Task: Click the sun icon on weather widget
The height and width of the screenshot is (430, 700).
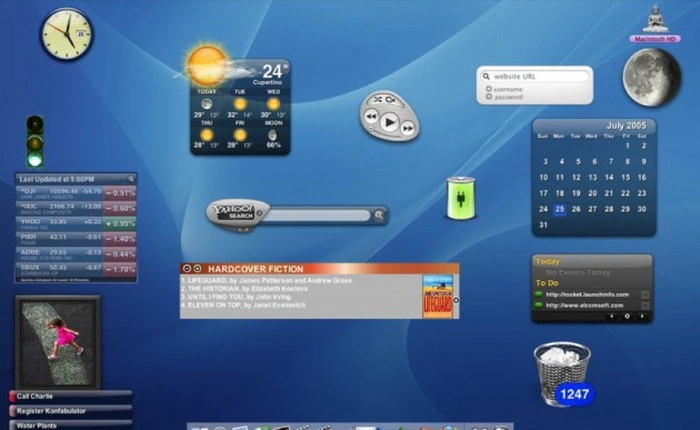Action: [x=207, y=66]
